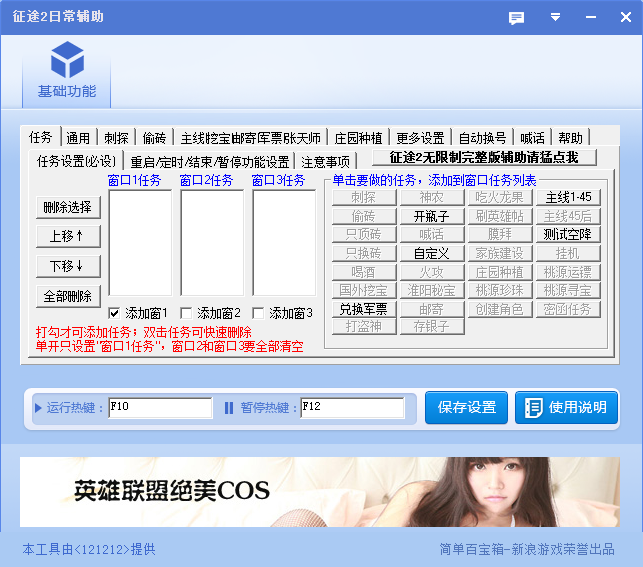The width and height of the screenshot is (643, 567).
Task: Click the run play triangle icon
Action: (38, 408)
